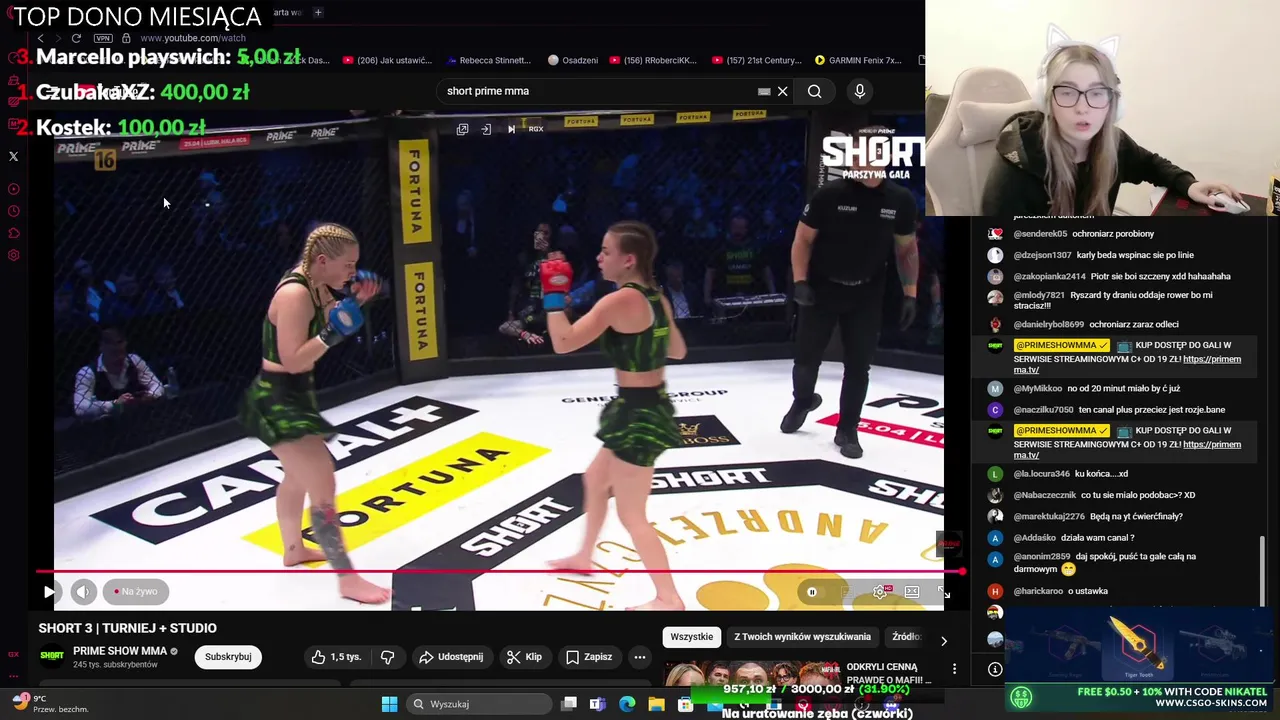
Task: Click the Zapisz button
Action: pyautogui.click(x=589, y=657)
